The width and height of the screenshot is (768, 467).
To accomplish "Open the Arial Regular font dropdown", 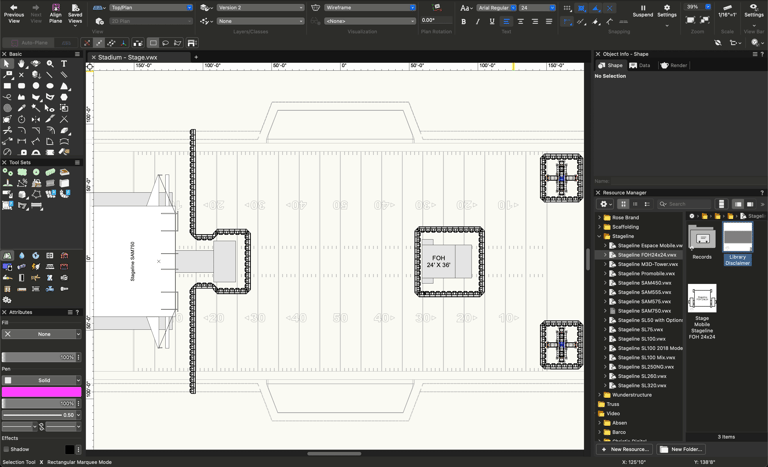I will coord(497,8).
